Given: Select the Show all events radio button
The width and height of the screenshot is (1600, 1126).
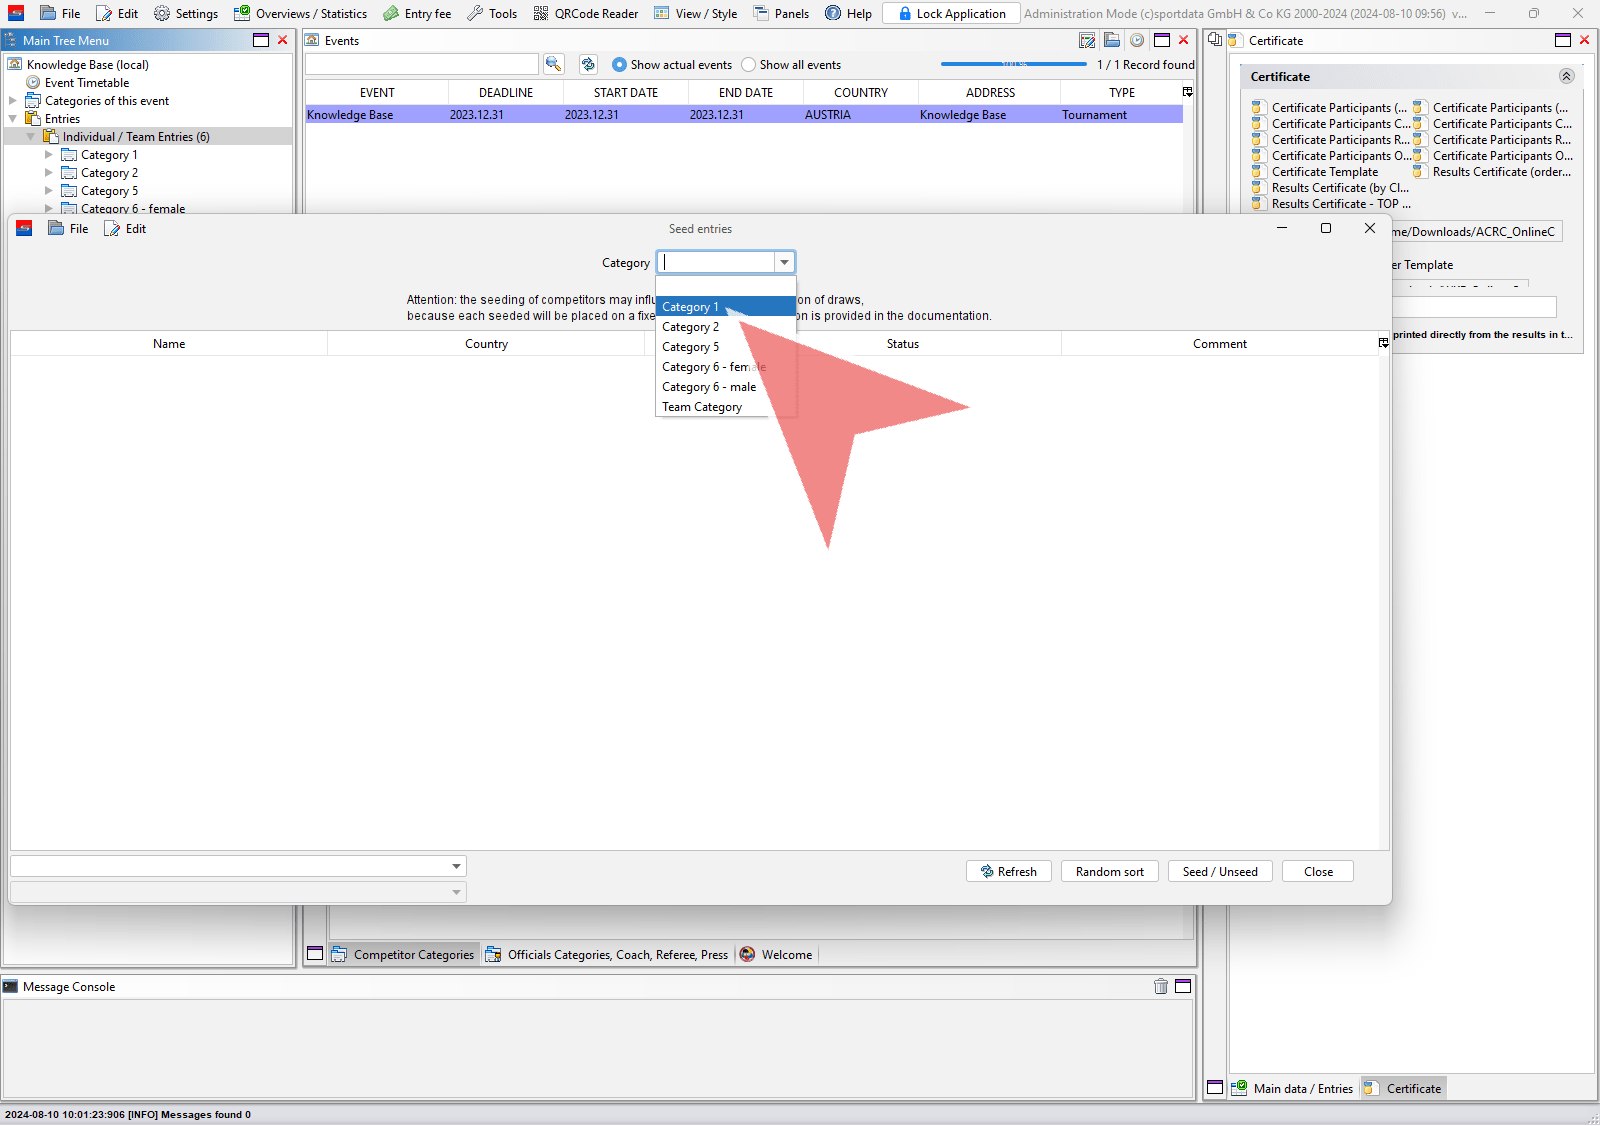Looking at the screenshot, I should pyautogui.click(x=748, y=65).
